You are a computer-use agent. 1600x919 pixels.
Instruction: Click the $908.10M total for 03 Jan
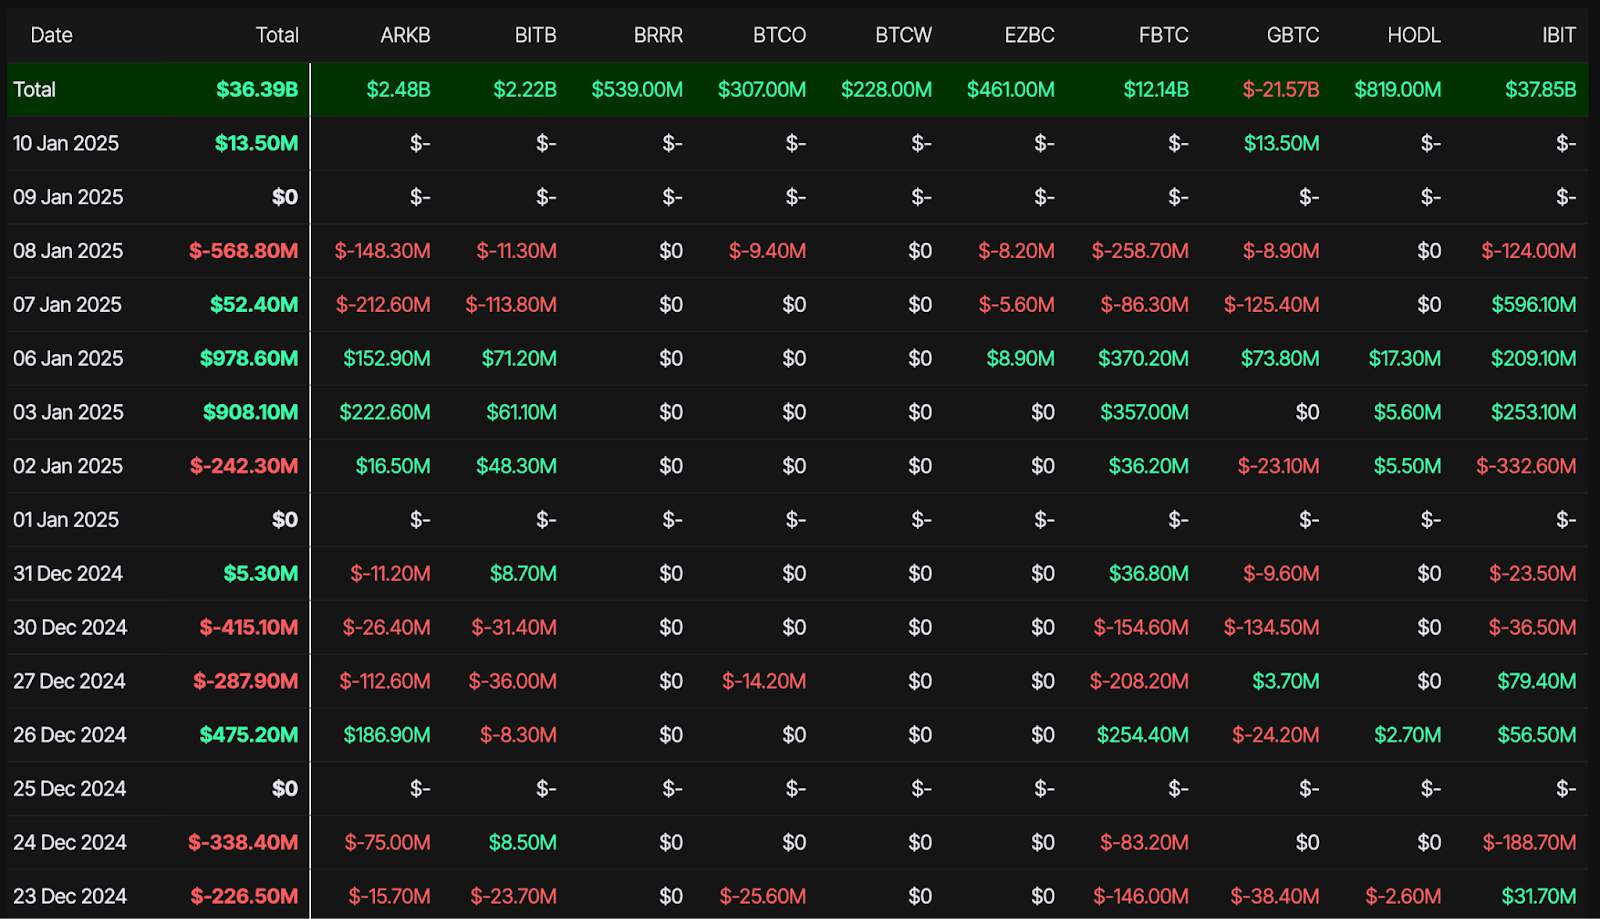point(250,412)
